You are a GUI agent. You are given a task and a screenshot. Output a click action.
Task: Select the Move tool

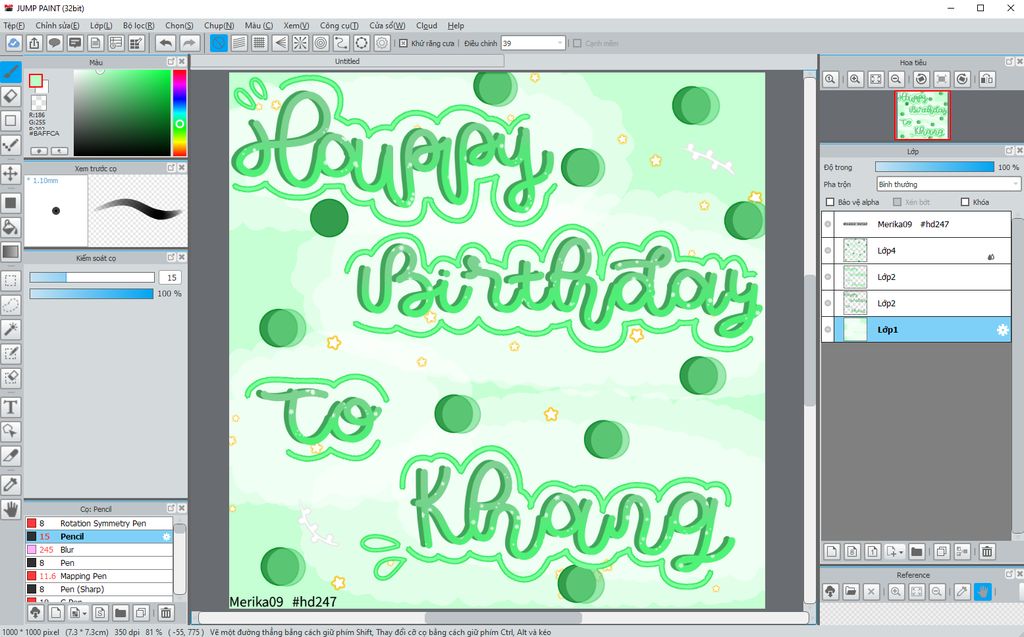[10, 174]
